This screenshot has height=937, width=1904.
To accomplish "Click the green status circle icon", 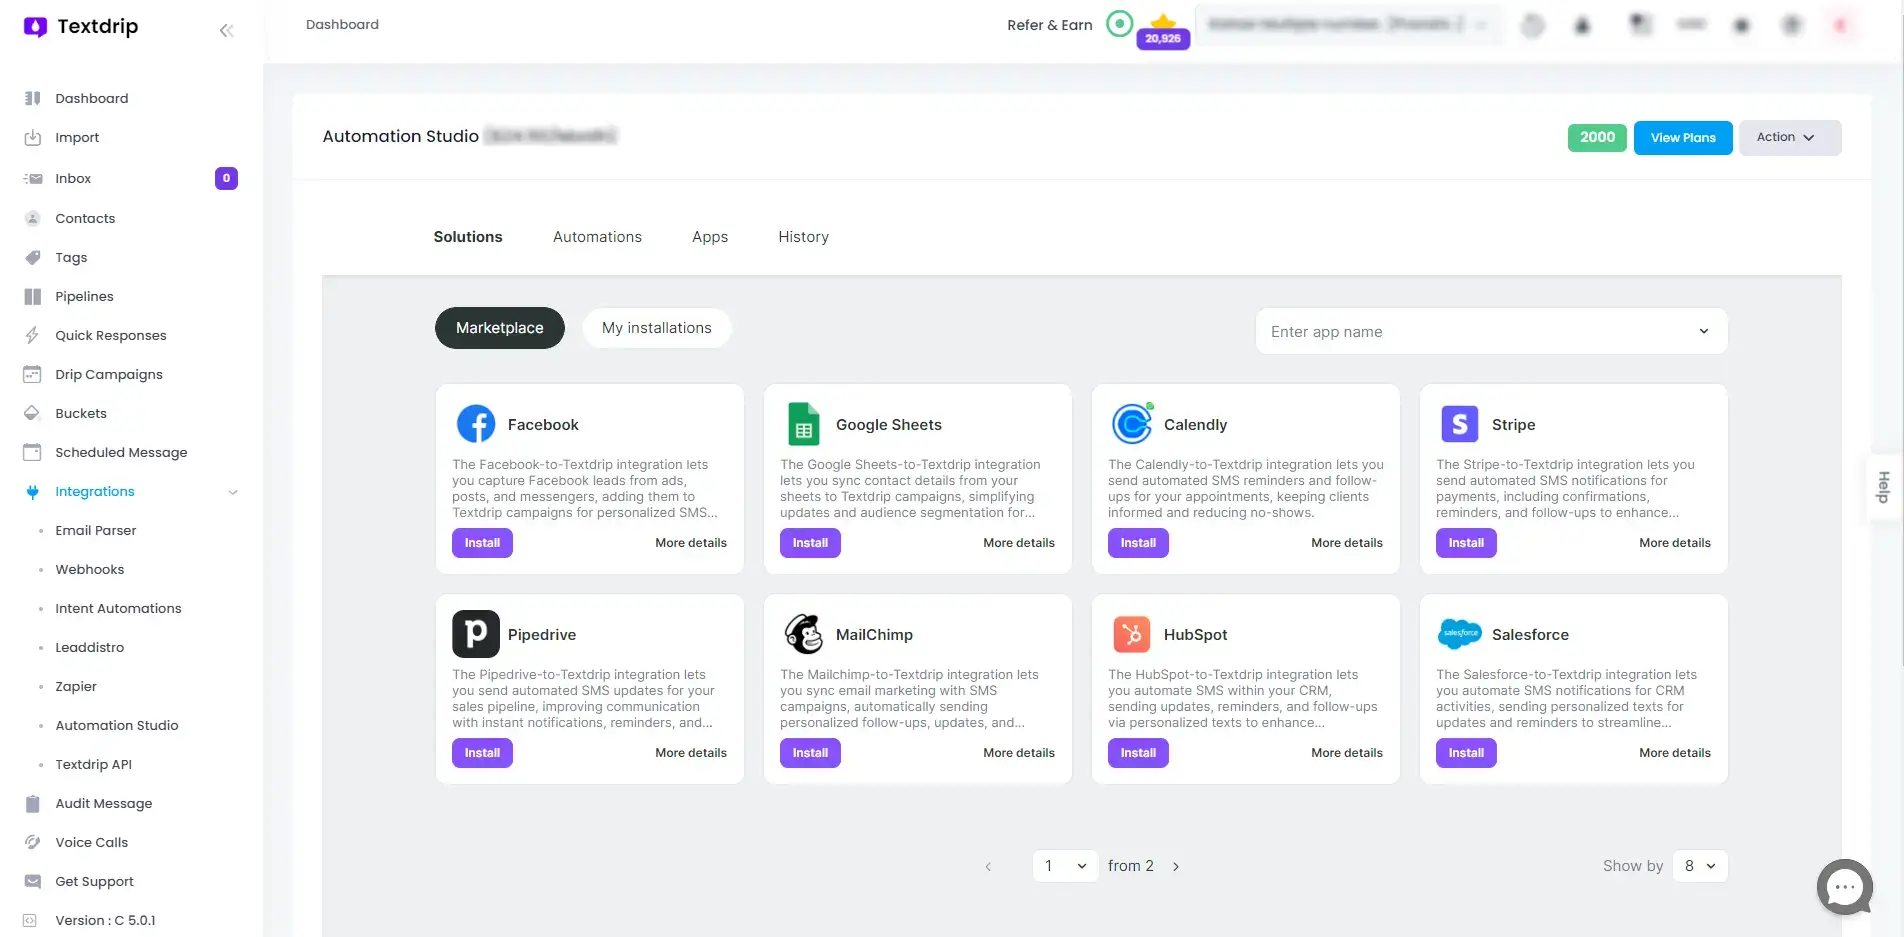I will (1119, 24).
